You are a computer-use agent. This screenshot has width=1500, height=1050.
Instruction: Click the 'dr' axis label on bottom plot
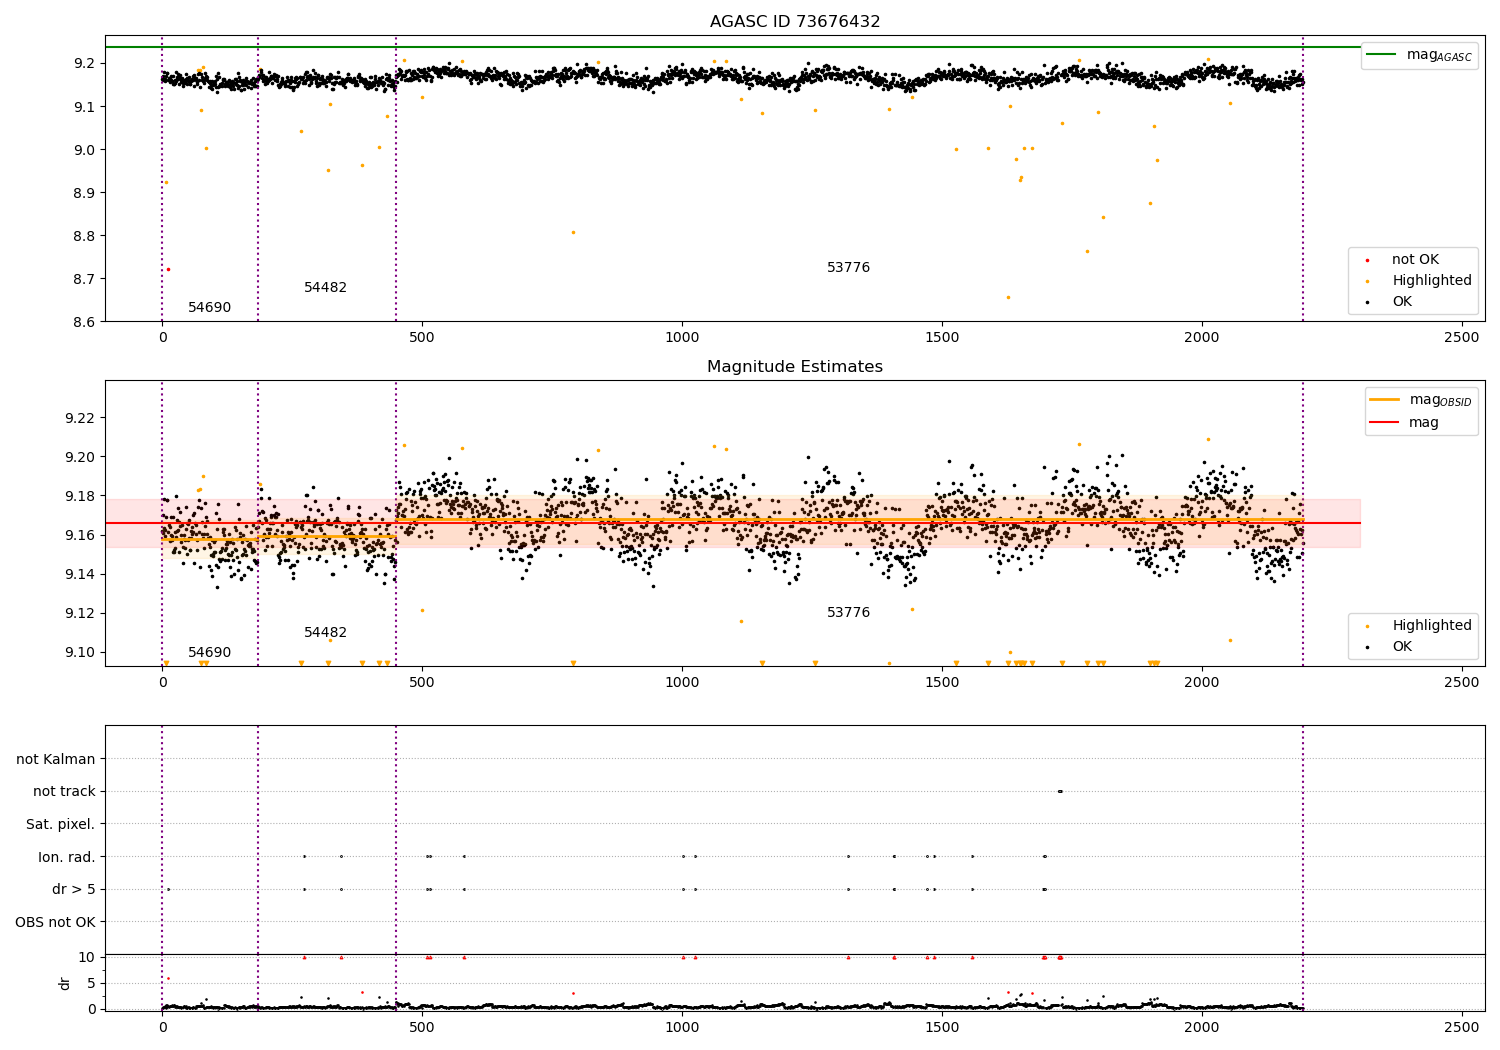[x=65, y=983]
